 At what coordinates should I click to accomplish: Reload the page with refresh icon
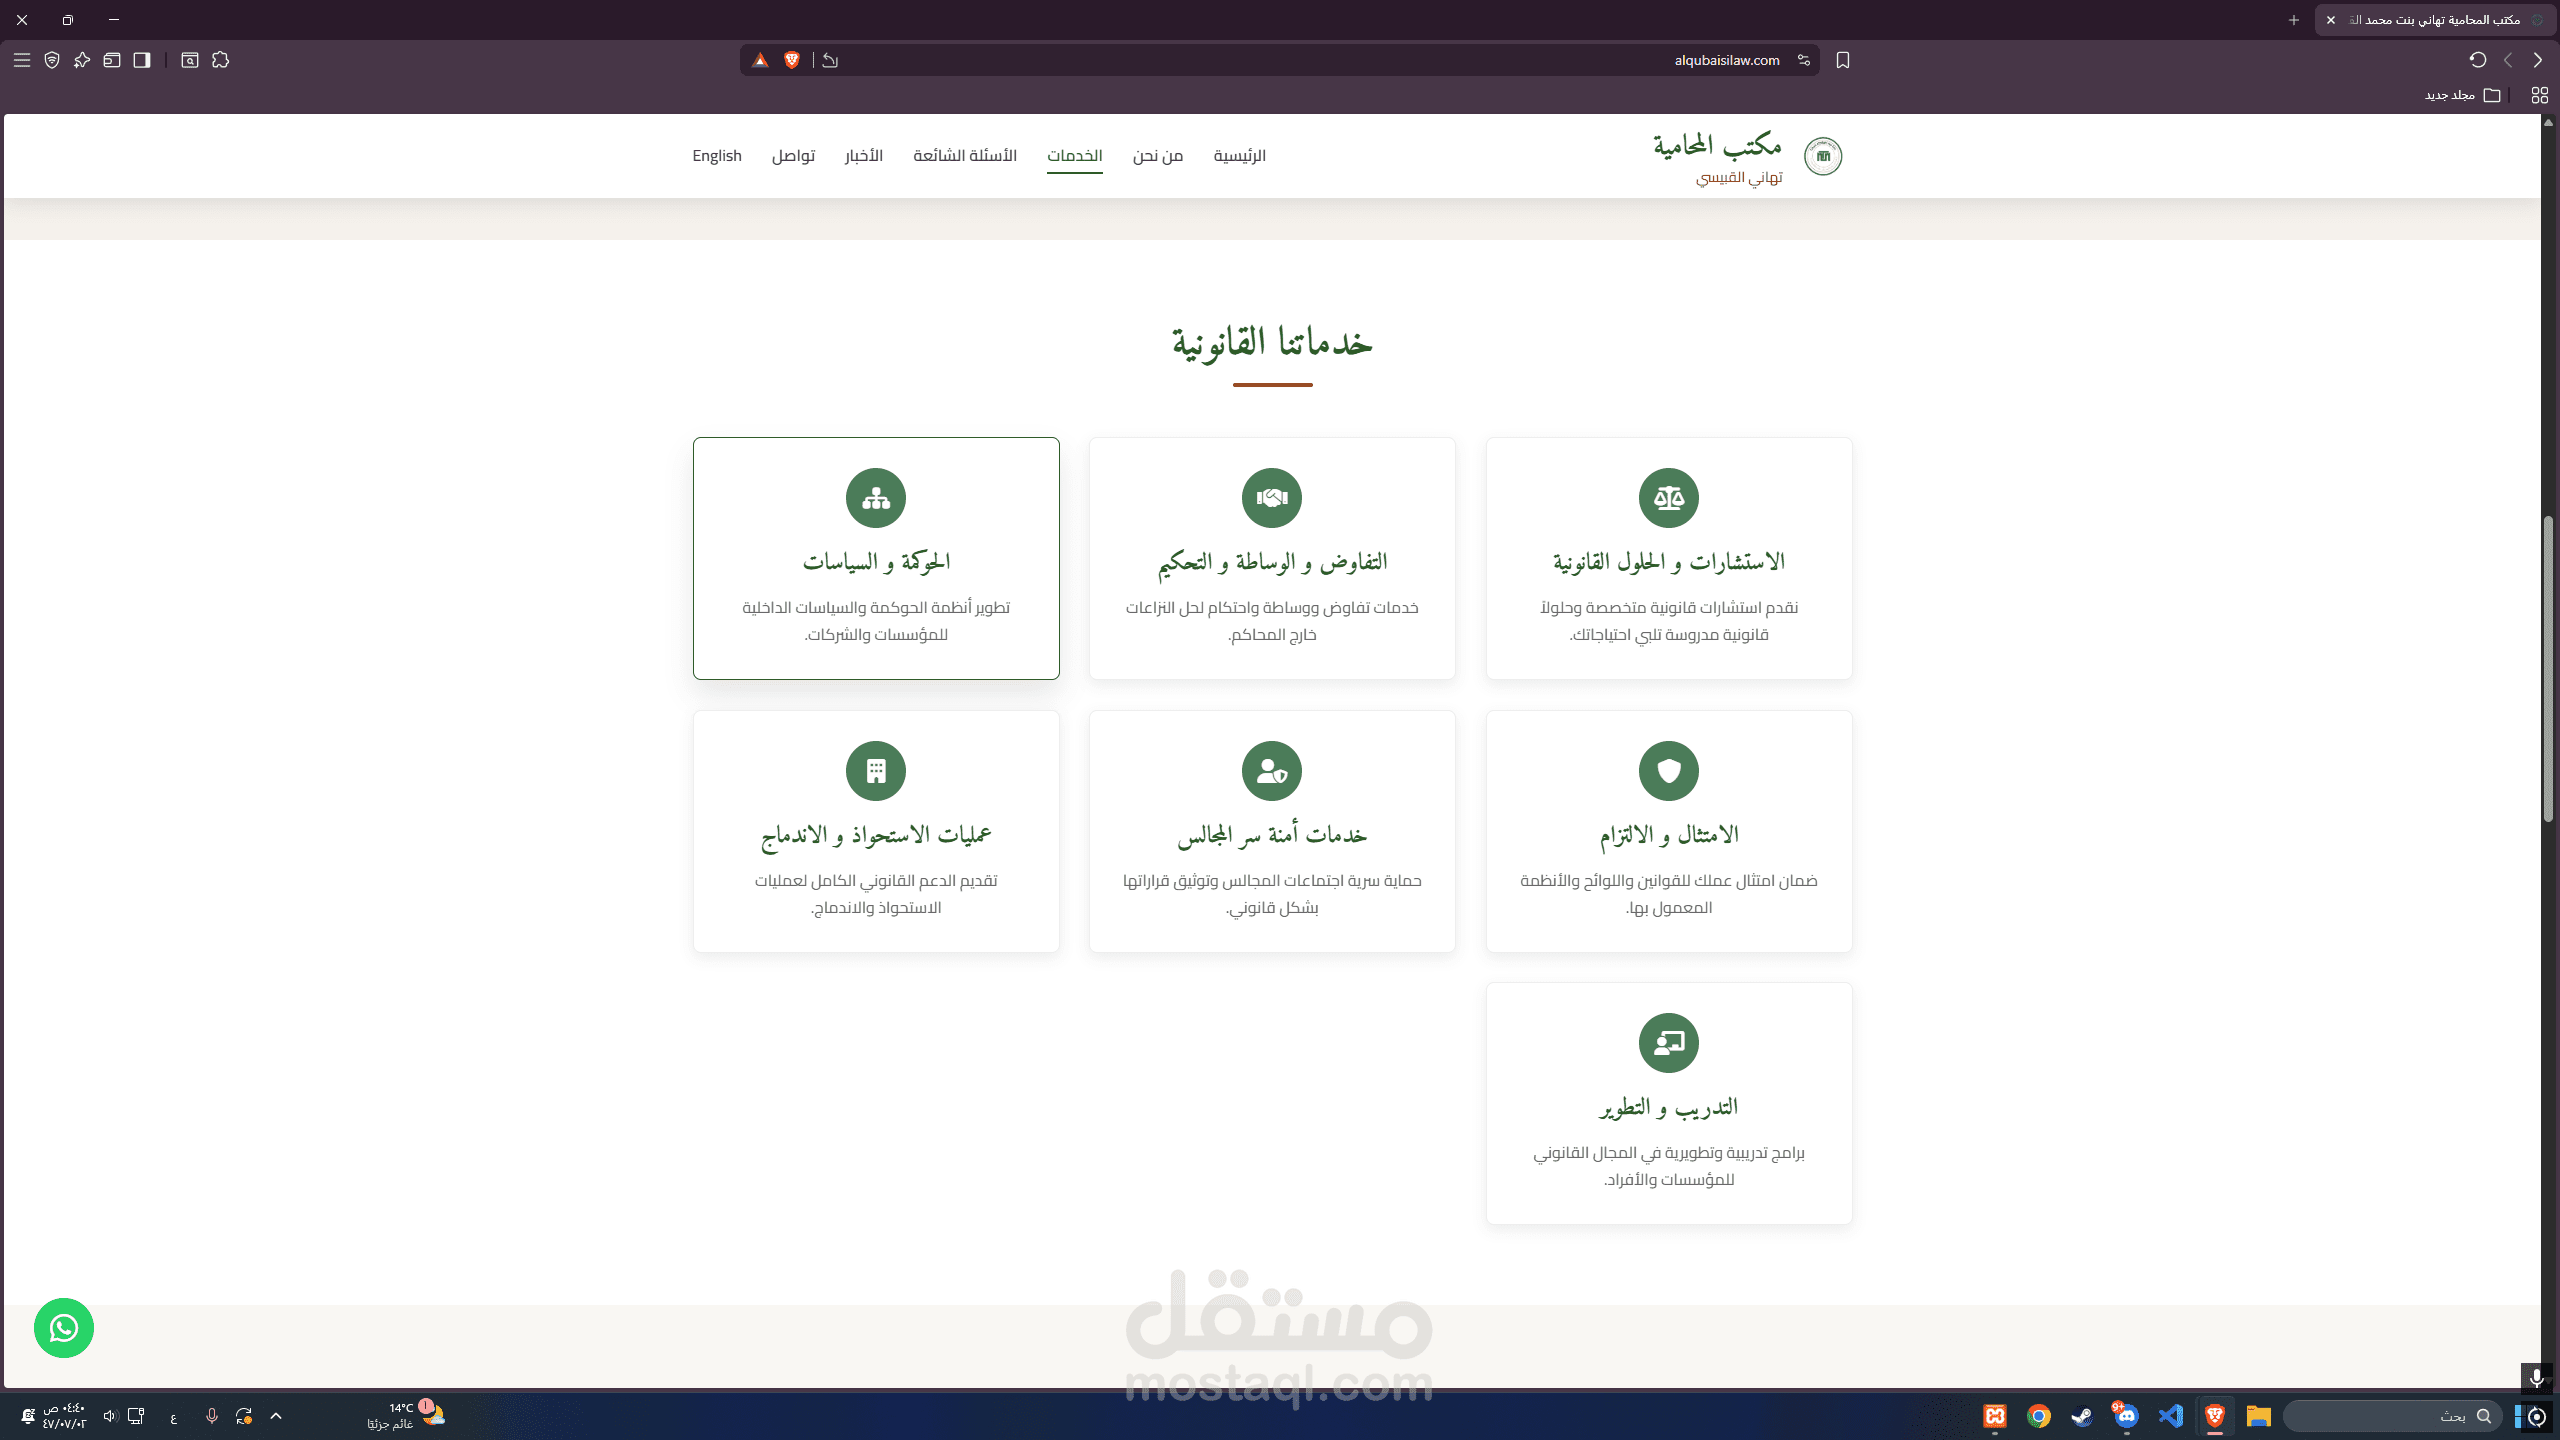point(2477,60)
